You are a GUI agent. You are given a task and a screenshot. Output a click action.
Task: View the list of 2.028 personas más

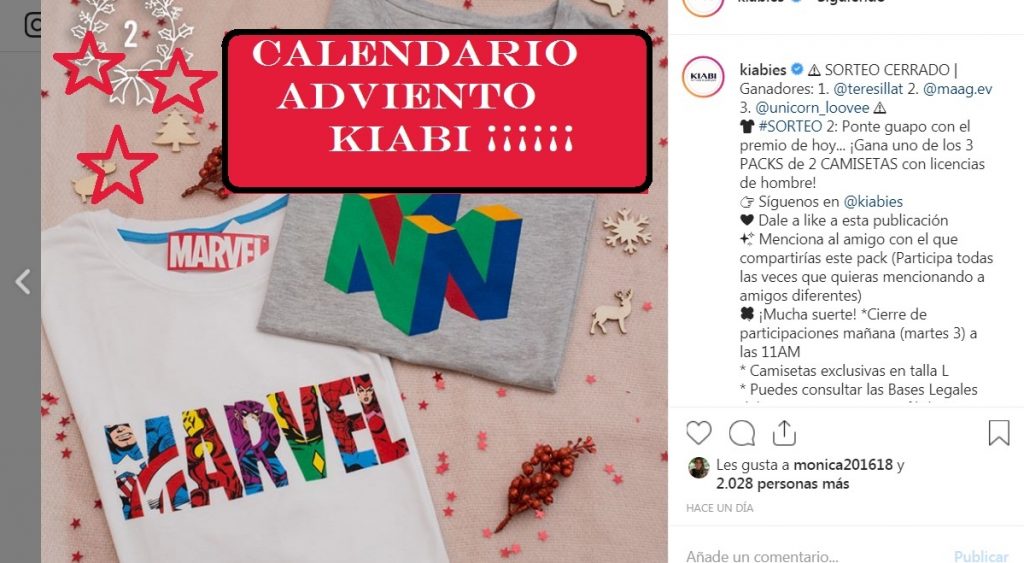tap(782, 484)
